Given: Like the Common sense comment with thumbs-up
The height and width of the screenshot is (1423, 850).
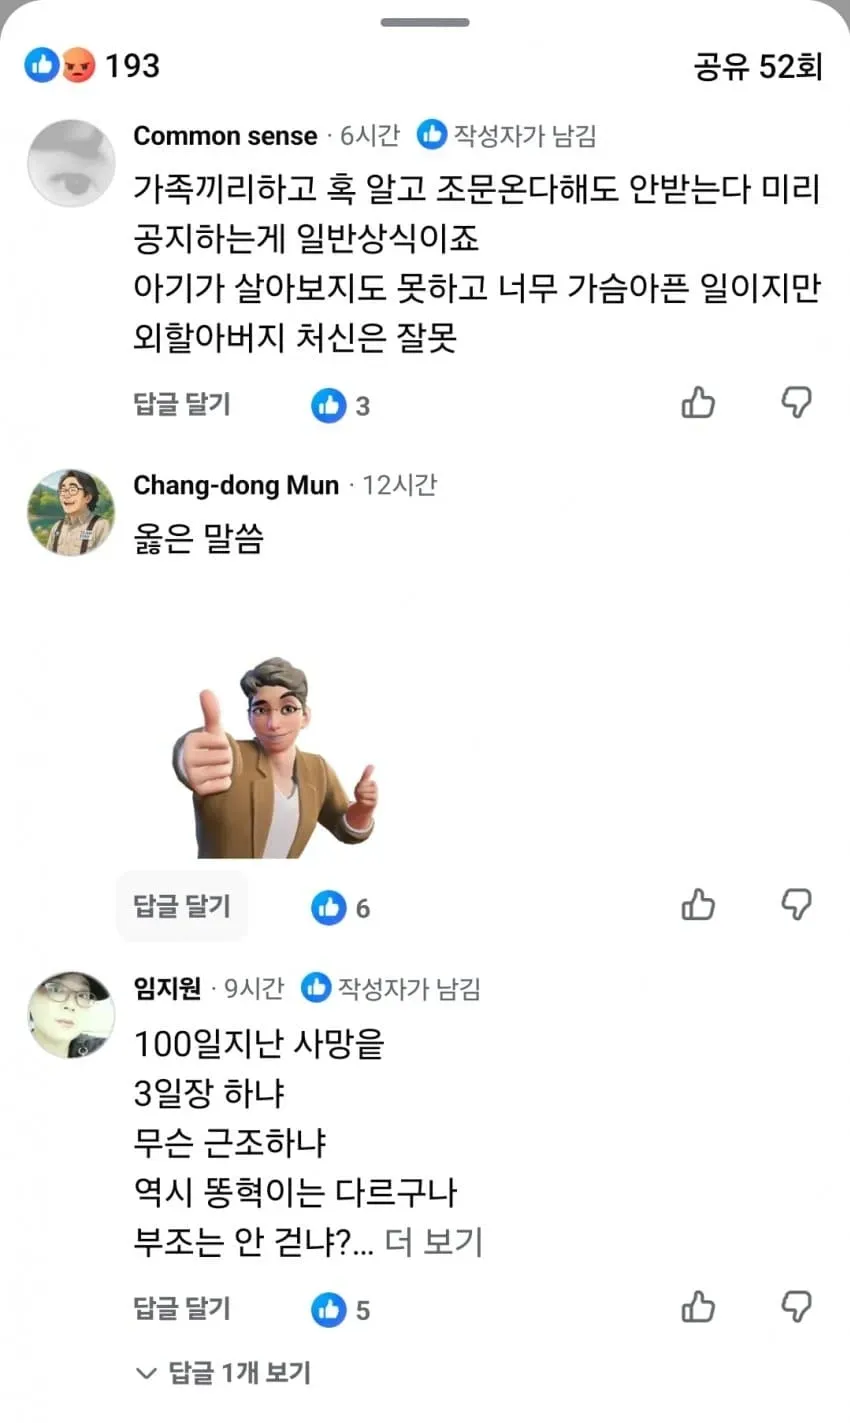Looking at the screenshot, I should coord(698,403).
